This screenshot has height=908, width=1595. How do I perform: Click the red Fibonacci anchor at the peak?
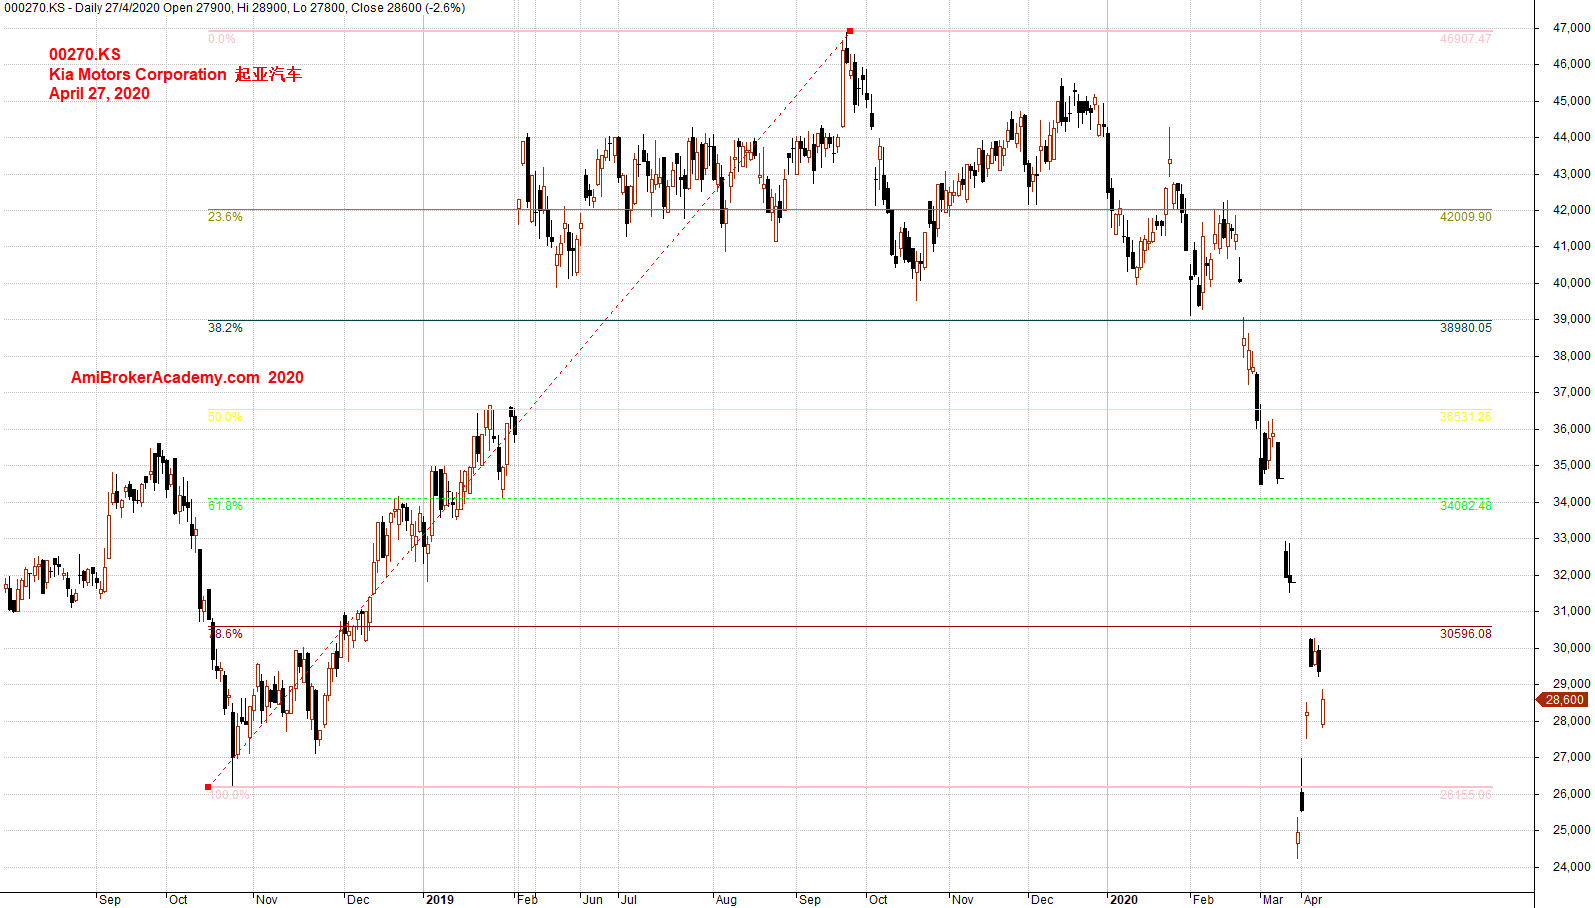[850, 31]
